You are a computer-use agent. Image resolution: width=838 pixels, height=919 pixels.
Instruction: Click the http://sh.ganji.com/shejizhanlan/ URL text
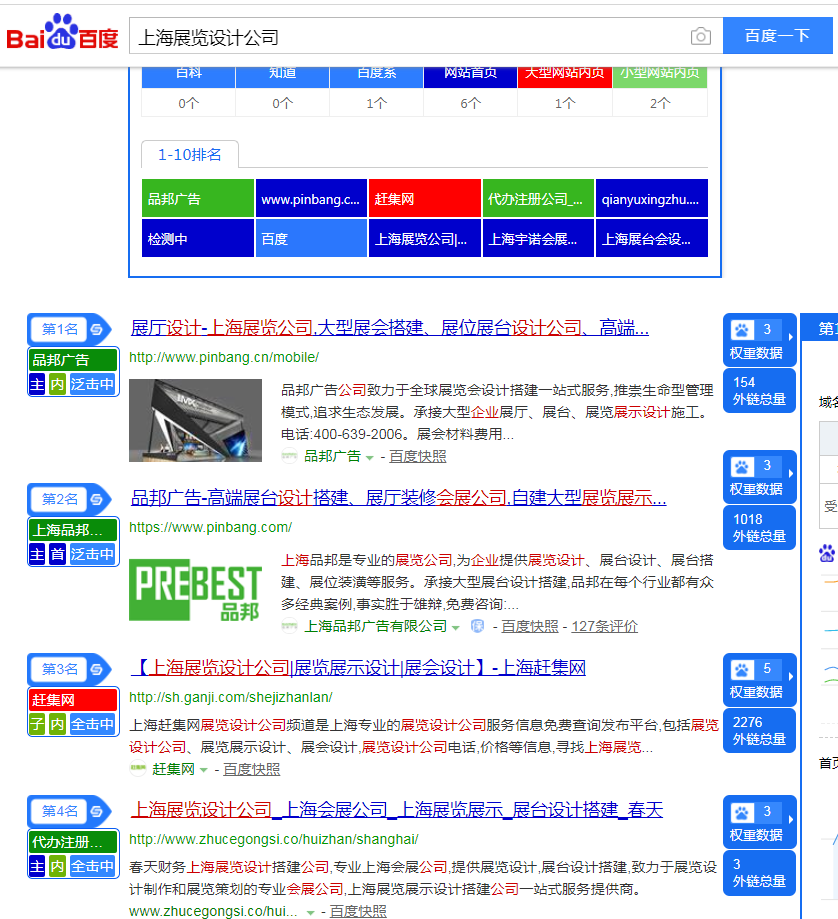[231, 697]
